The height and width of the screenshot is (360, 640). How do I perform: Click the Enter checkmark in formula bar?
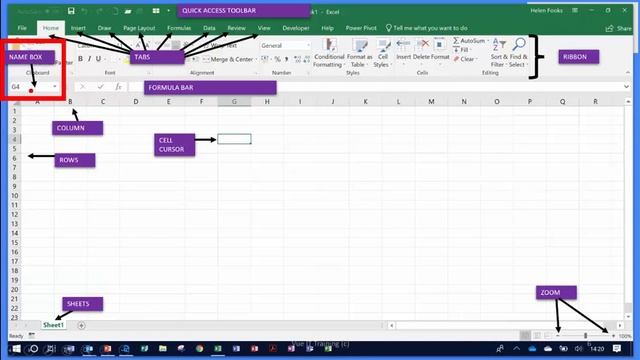[100, 87]
